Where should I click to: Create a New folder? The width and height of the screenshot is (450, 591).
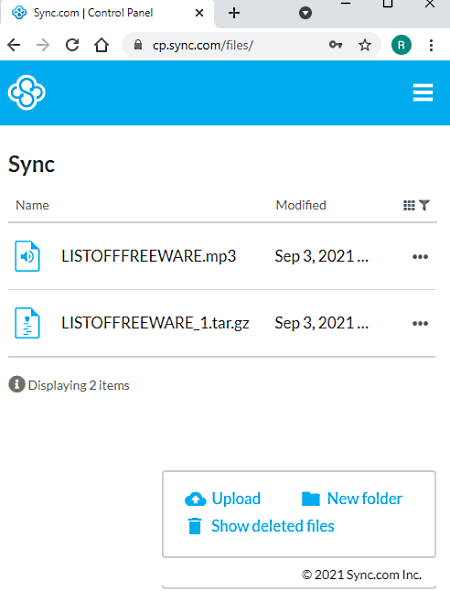(365, 498)
